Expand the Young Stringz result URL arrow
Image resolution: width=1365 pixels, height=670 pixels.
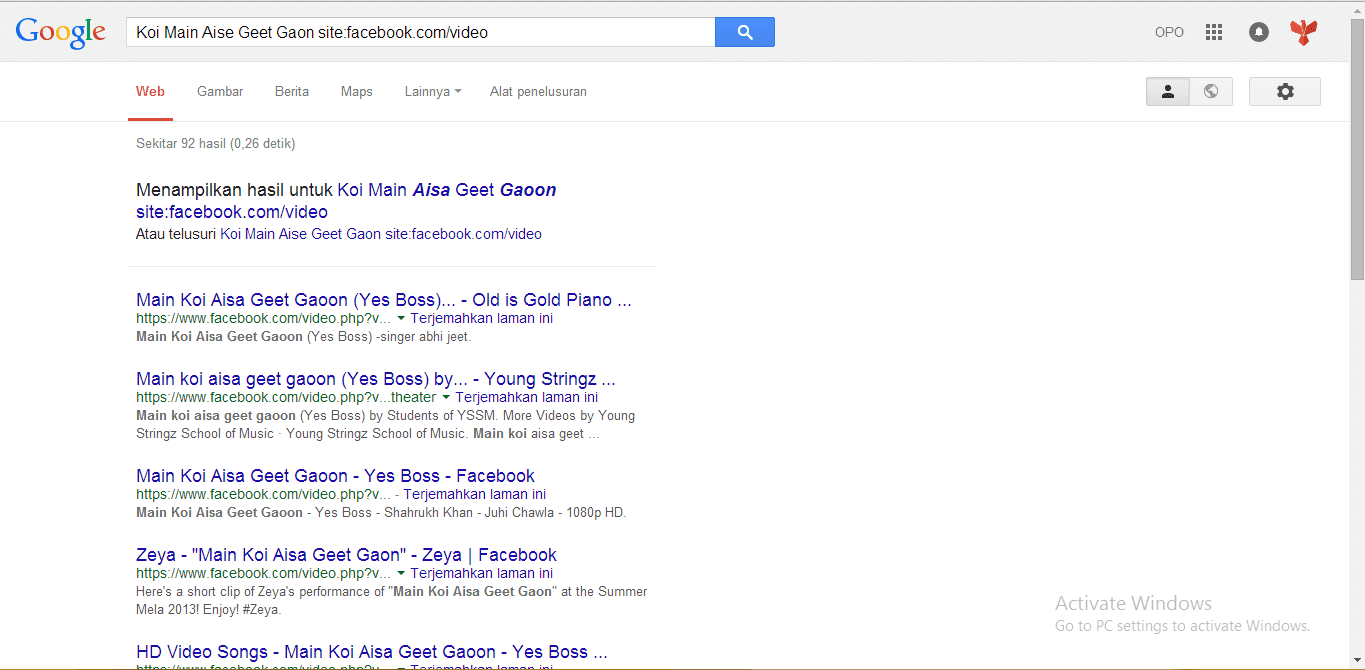(x=446, y=398)
